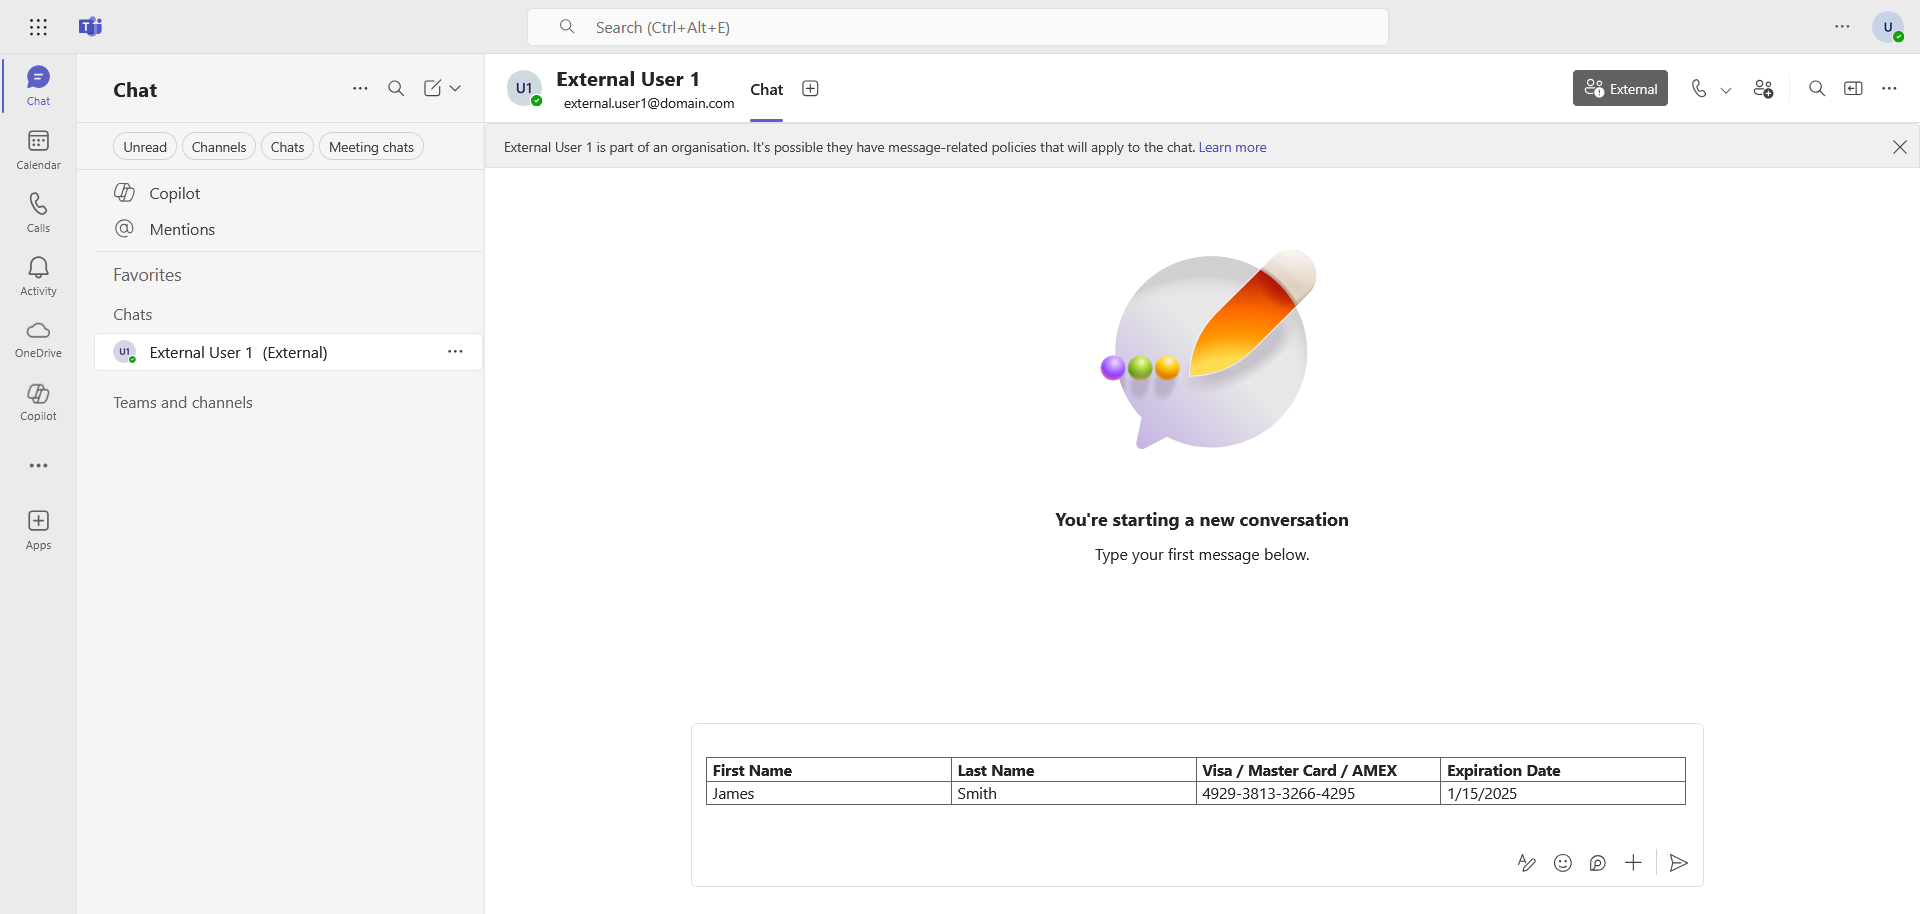1920x914 pixels.
Task: Open OneDrive from the left rail
Action: click(x=38, y=338)
